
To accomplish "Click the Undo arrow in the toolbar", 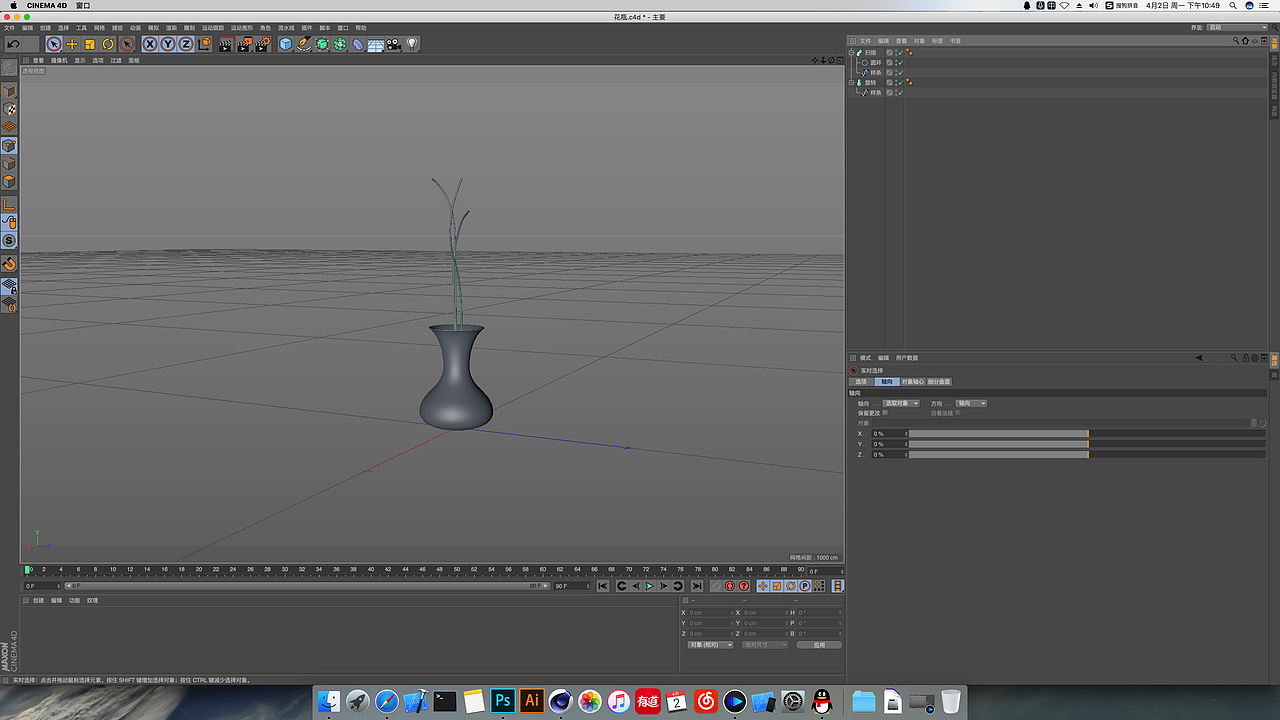I will [13, 44].
